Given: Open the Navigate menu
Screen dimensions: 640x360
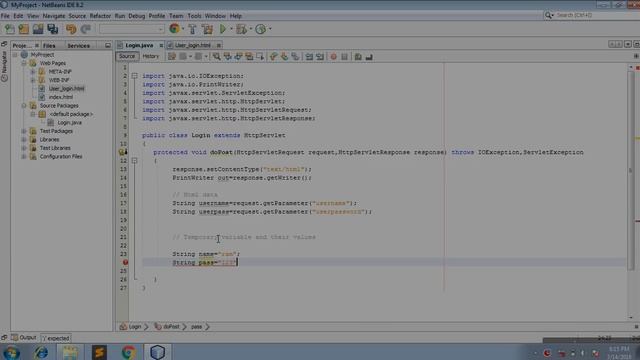Looking at the screenshot, I should (54, 16).
